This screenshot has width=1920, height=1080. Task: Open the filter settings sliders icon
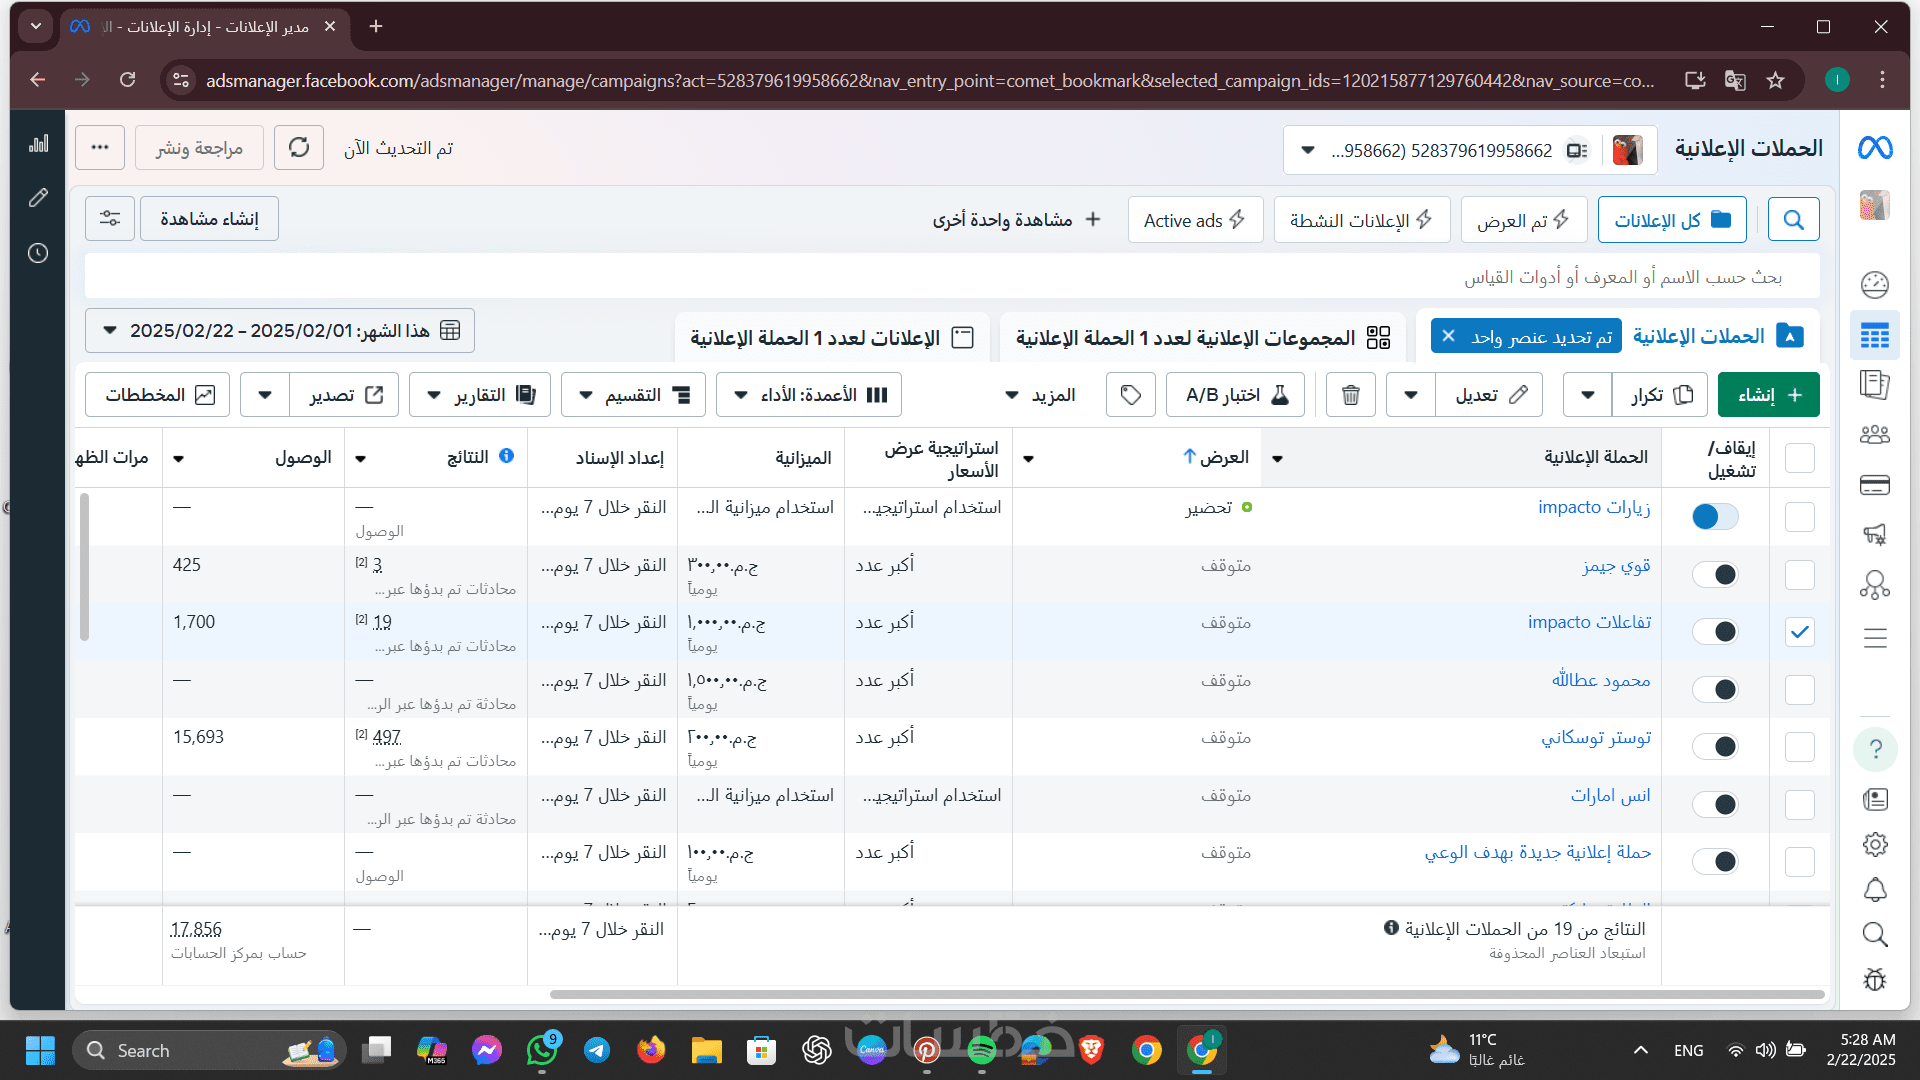pos(110,218)
